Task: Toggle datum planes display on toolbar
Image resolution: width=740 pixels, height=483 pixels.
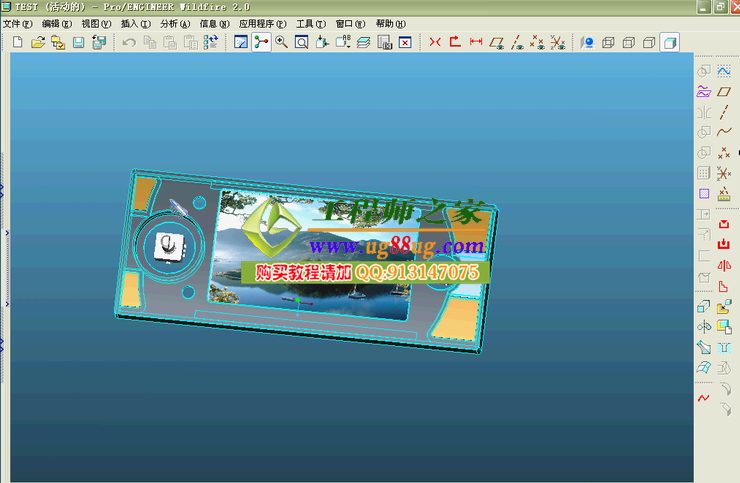Action: pos(496,42)
